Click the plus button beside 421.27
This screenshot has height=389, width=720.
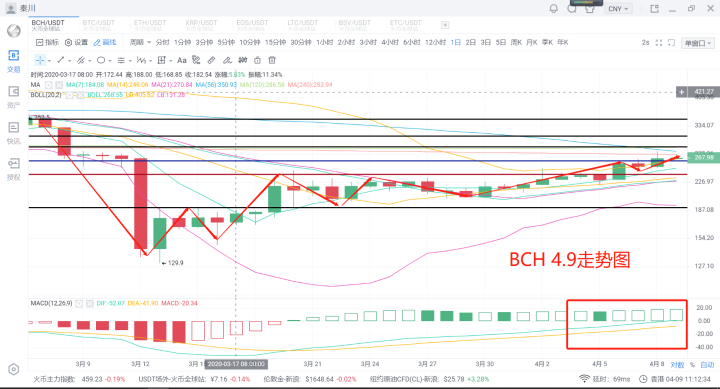click(x=681, y=92)
